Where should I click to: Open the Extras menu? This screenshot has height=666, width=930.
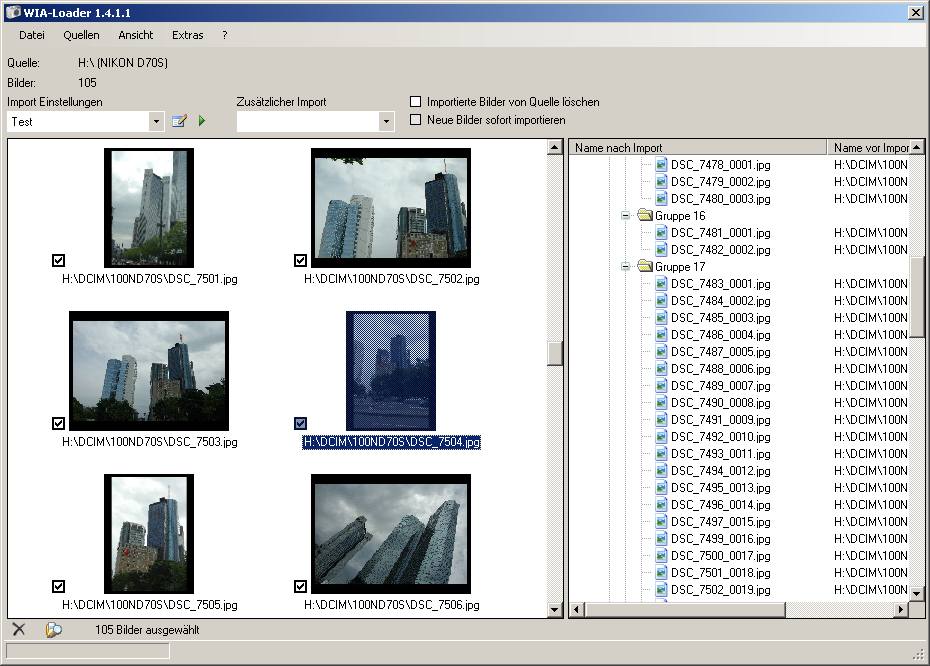pyautogui.click(x=187, y=35)
